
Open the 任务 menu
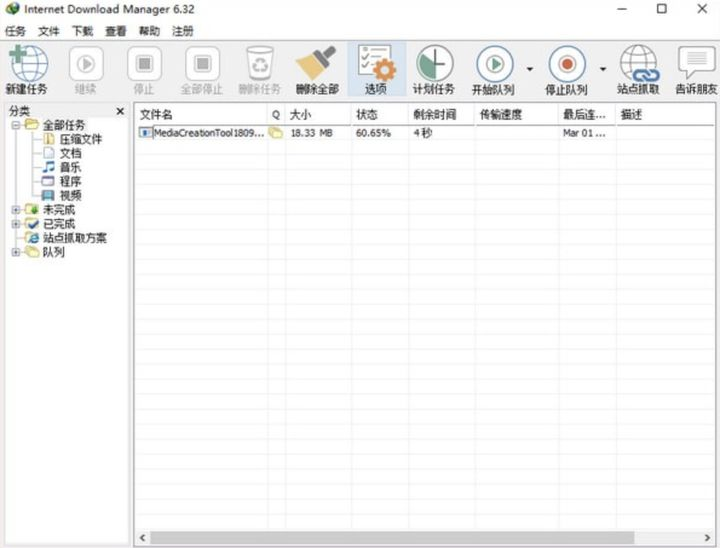coord(15,31)
